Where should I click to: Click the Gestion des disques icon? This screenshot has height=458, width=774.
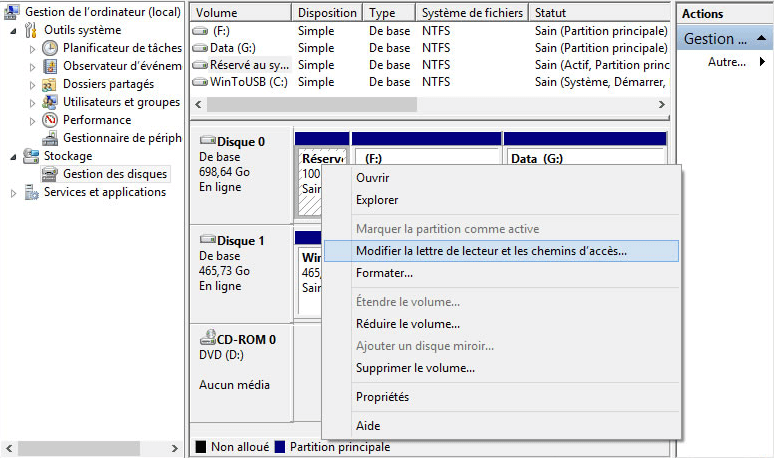pos(50,174)
